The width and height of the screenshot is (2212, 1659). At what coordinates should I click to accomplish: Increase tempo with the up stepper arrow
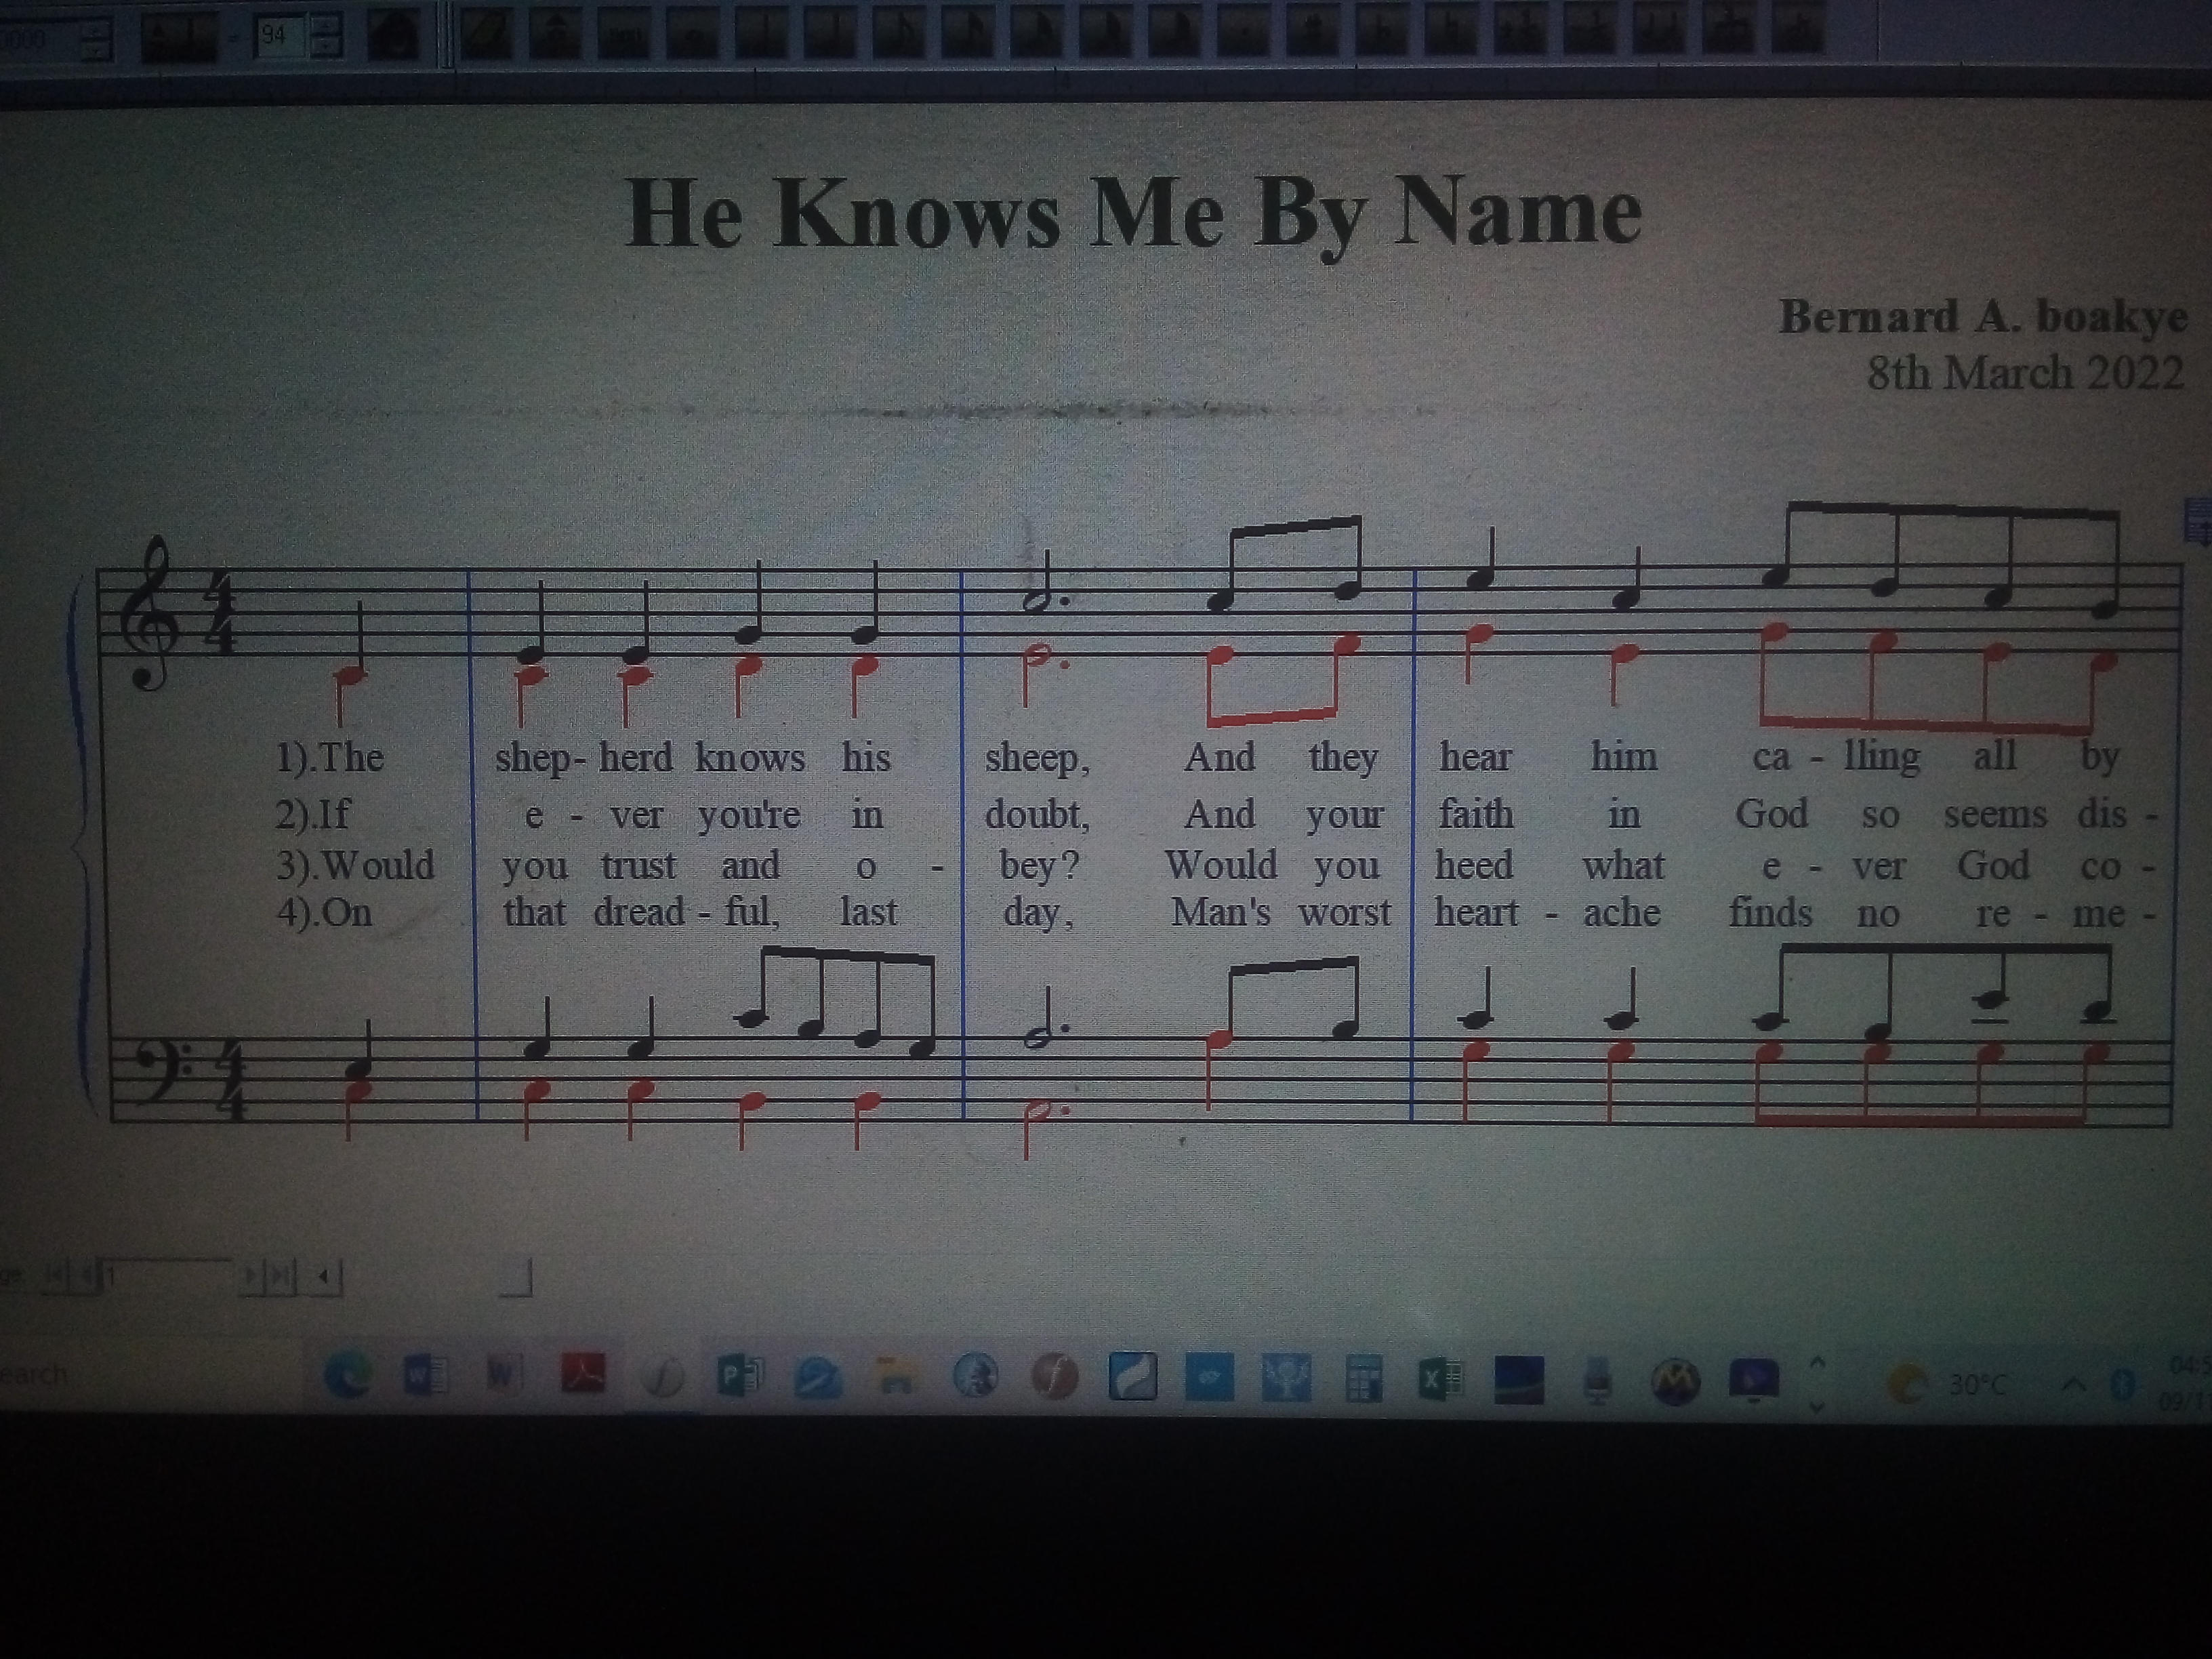click(326, 25)
